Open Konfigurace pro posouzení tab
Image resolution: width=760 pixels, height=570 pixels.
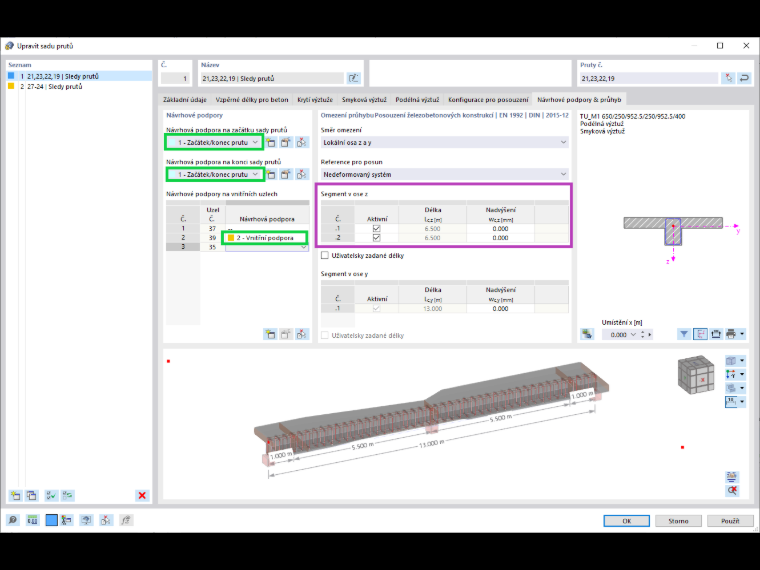488,99
